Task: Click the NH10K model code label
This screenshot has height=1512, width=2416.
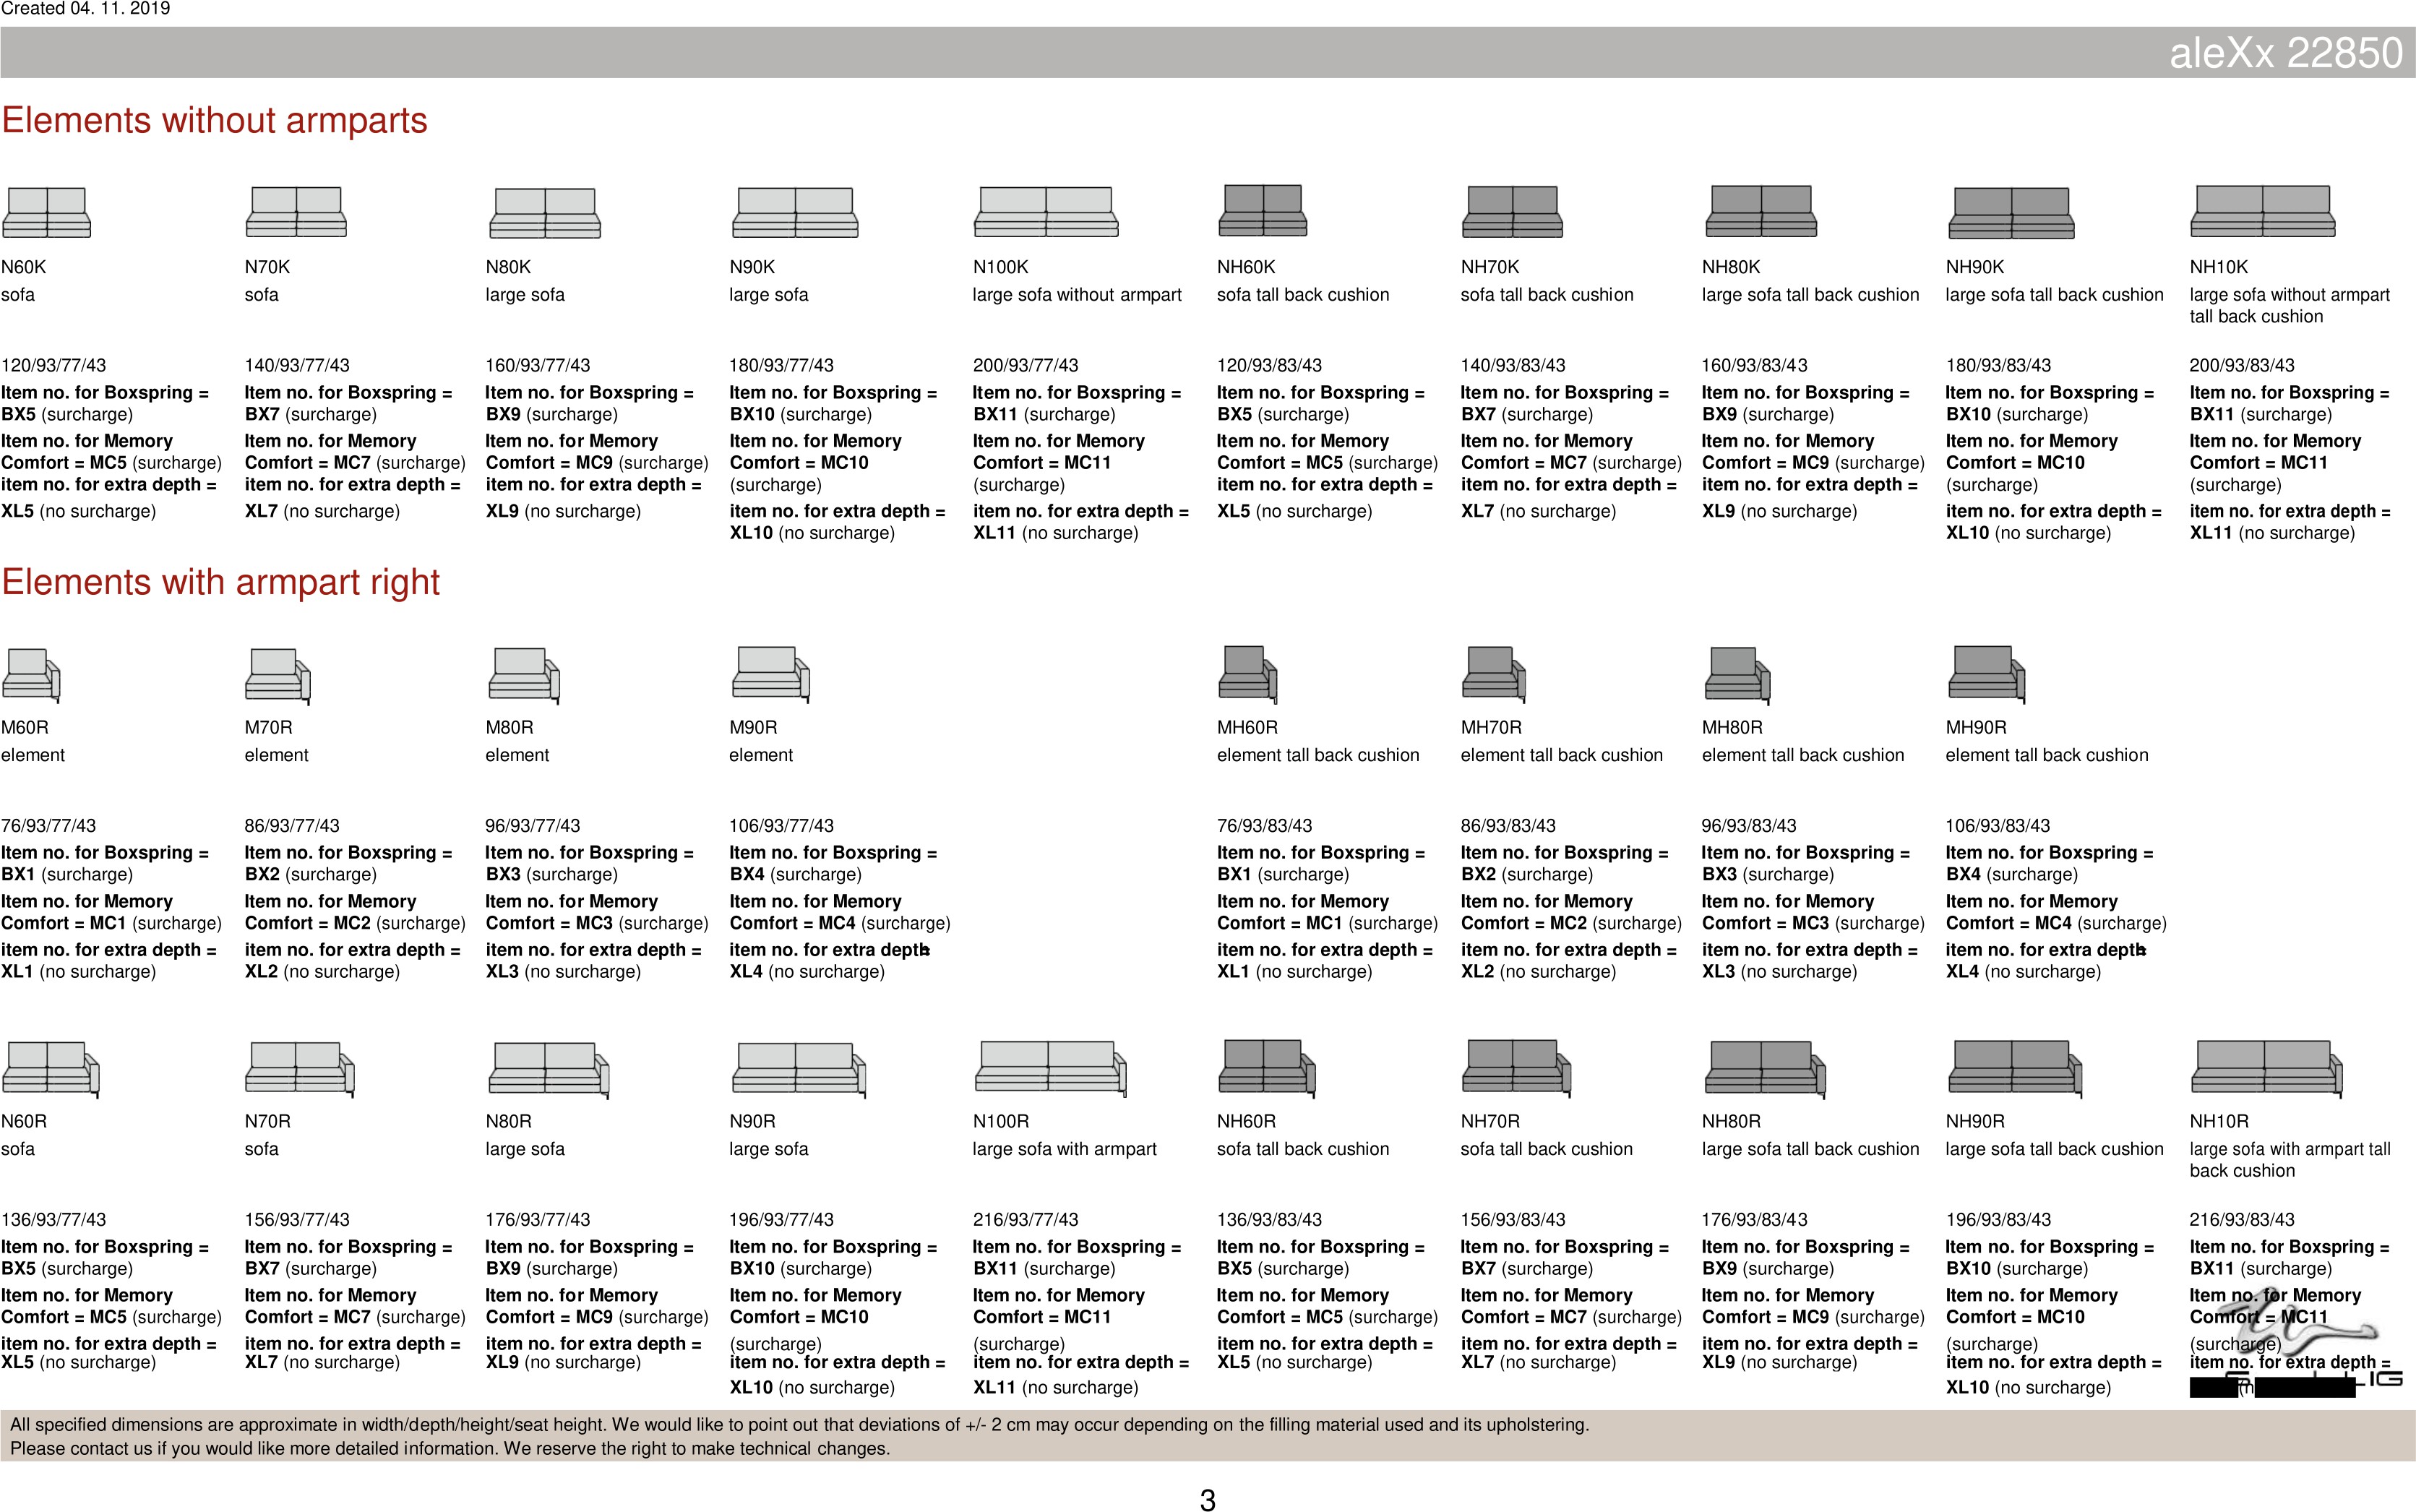Action: (2218, 267)
